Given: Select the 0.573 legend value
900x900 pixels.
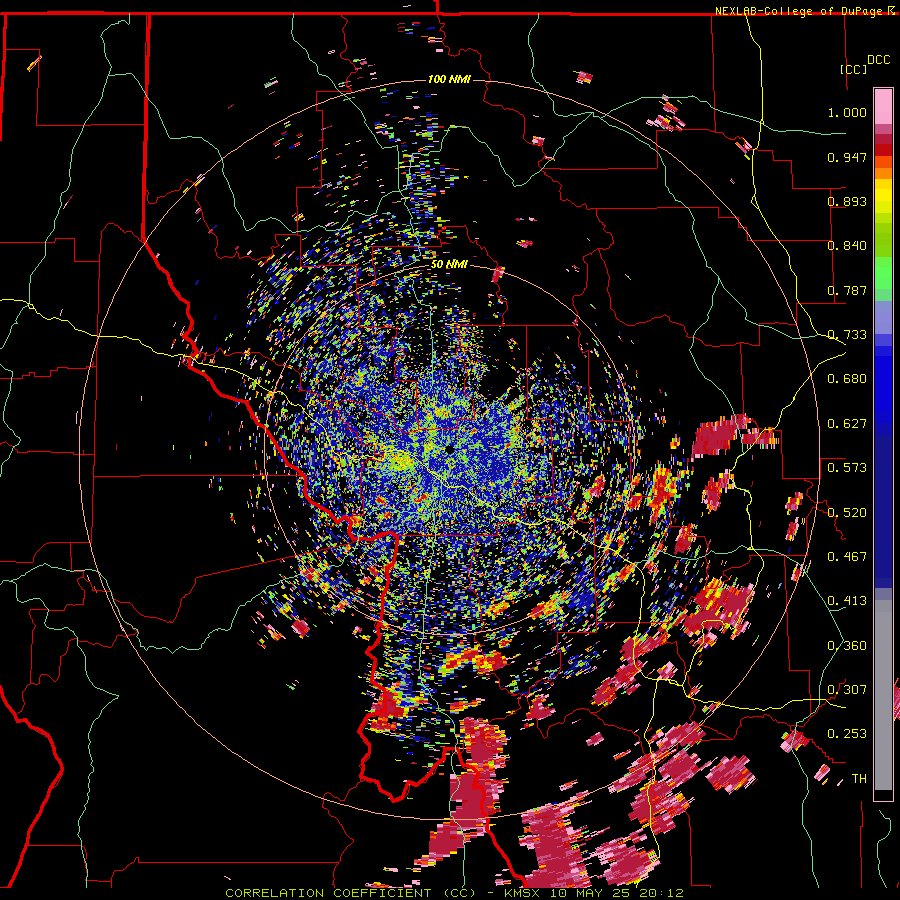Looking at the screenshot, I should pyautogui.click(x=847, y=468).
